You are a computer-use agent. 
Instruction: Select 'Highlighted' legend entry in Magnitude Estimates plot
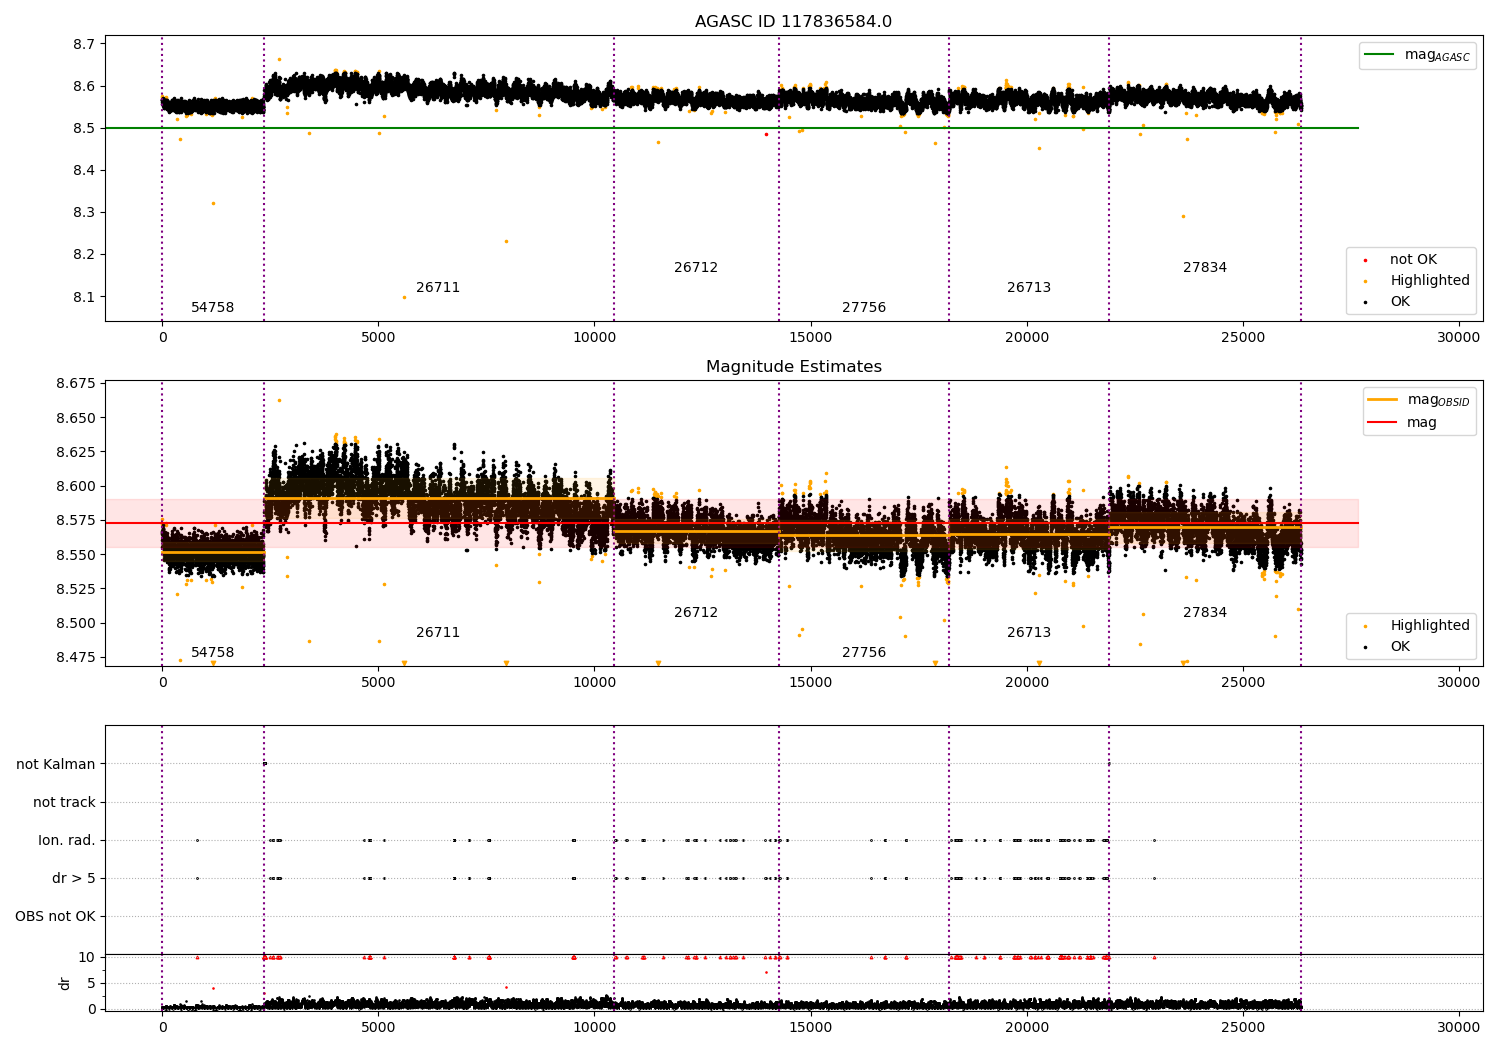click(1430, 626)
